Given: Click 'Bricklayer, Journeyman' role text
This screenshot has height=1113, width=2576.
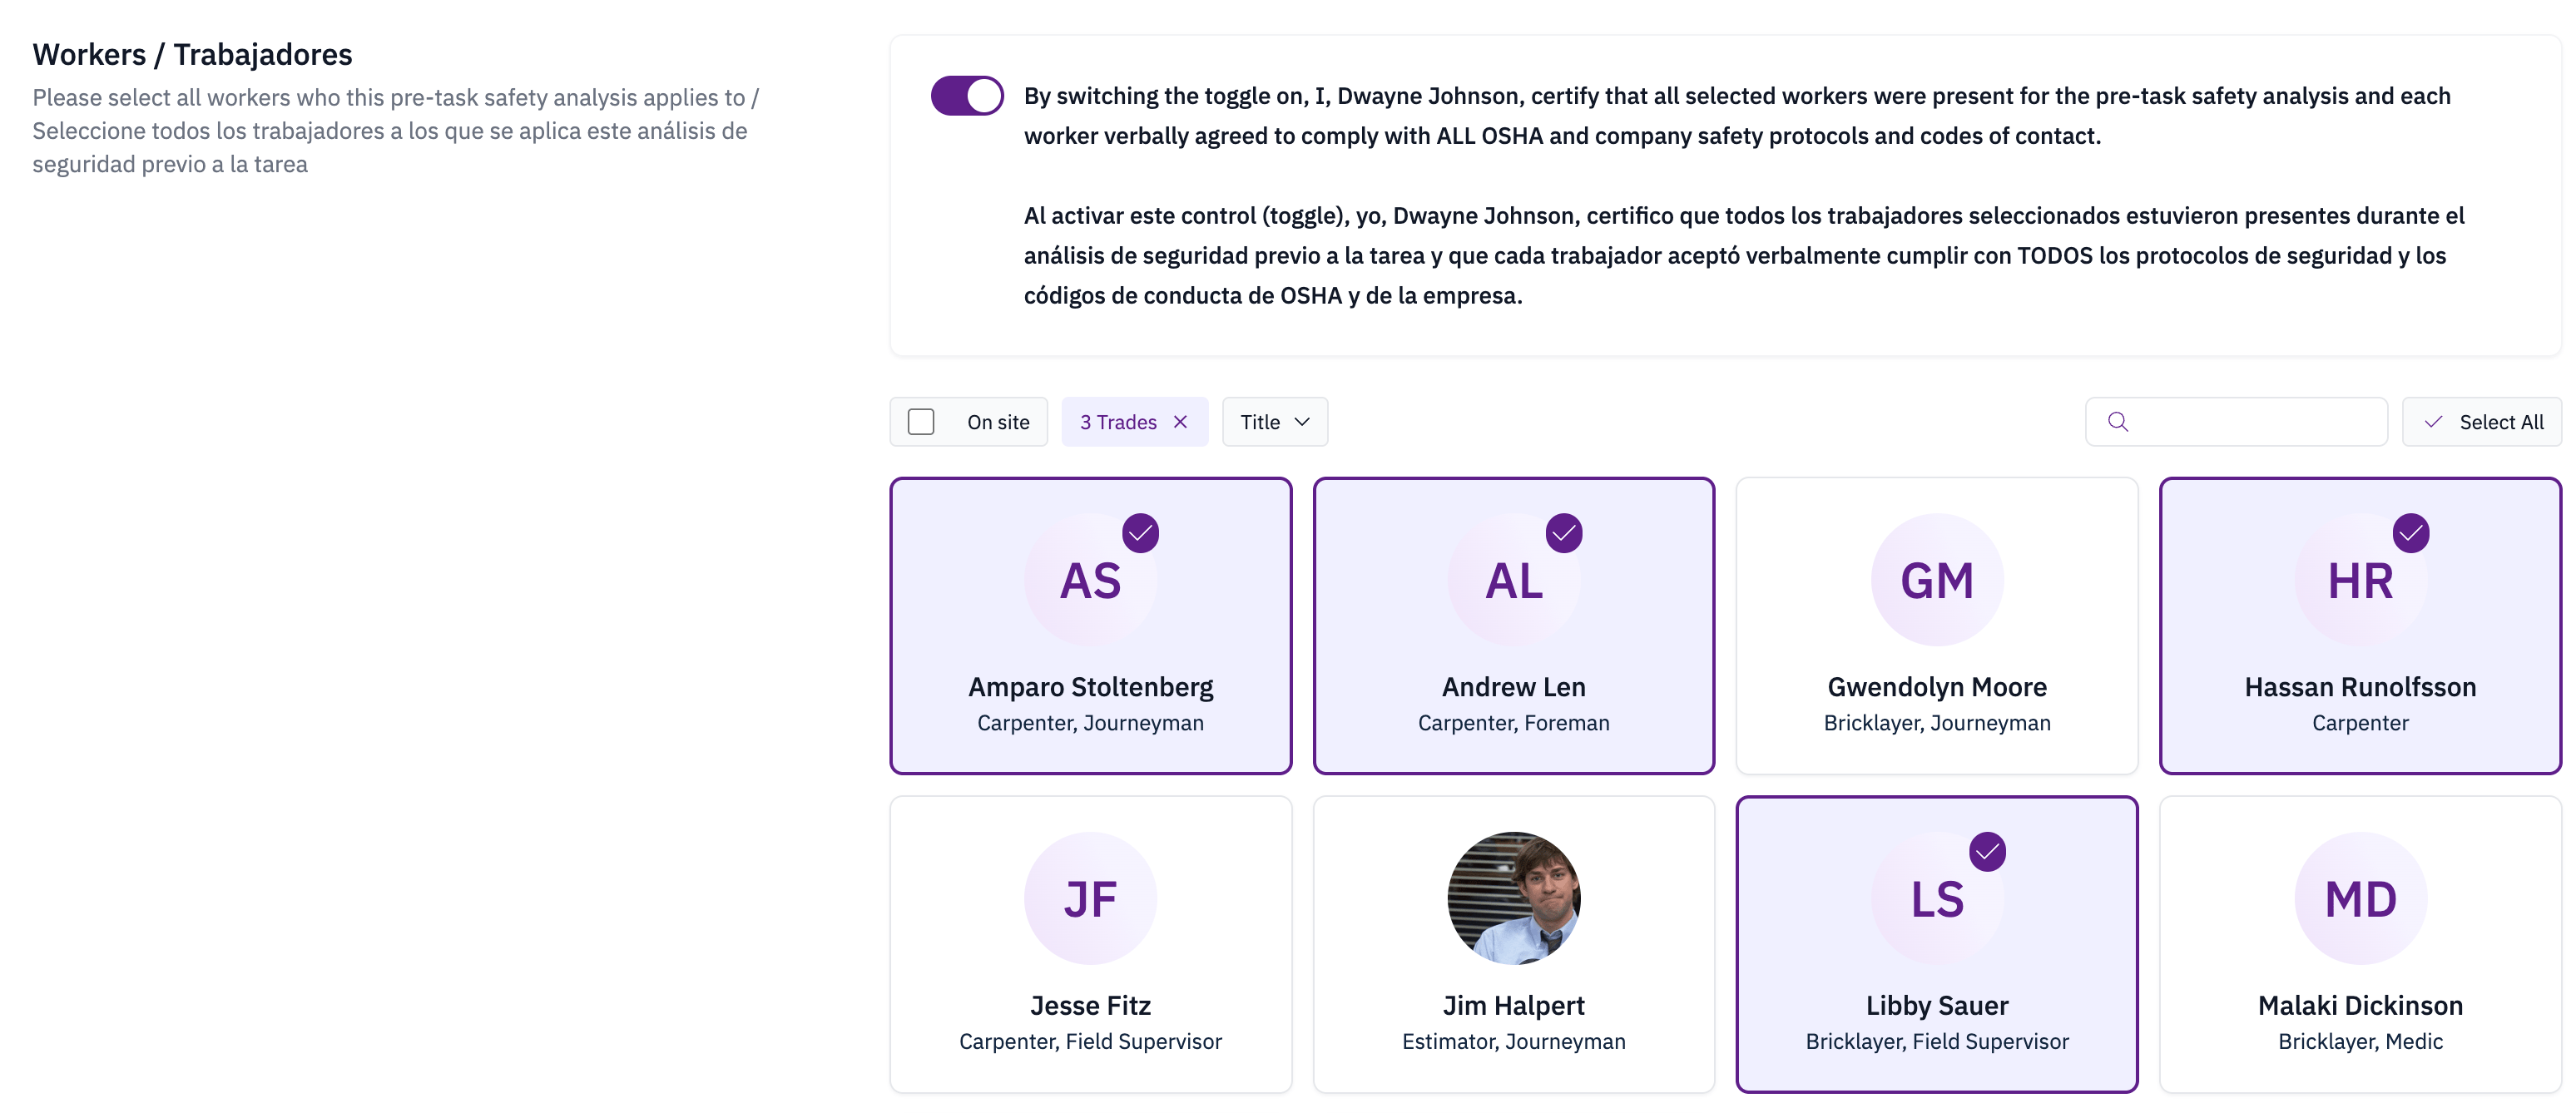Looking at the screenshot, I should [1937, 723].
